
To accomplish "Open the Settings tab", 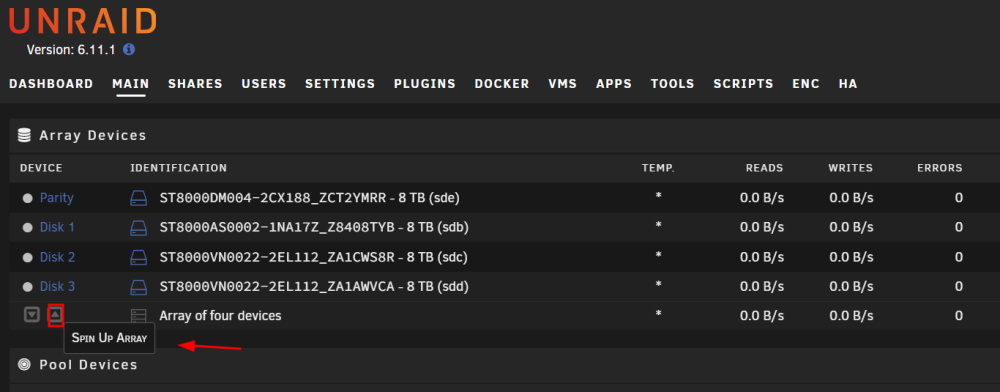I will pyautogui.click(x=340, y=83).
